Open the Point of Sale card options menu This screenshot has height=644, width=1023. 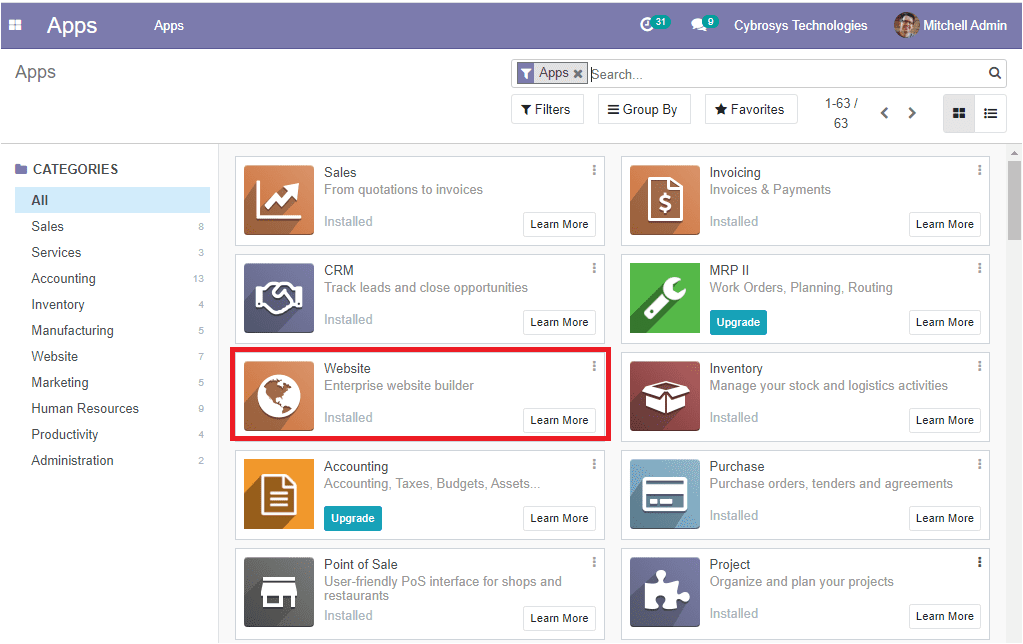point(594,562)
